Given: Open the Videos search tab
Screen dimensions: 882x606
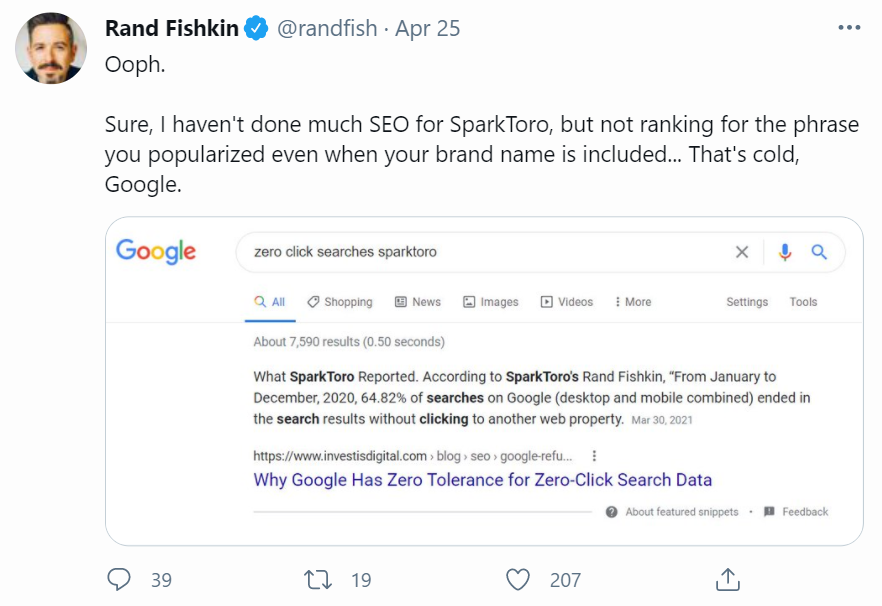Looking at the screenshot, I should coord(567,302).
